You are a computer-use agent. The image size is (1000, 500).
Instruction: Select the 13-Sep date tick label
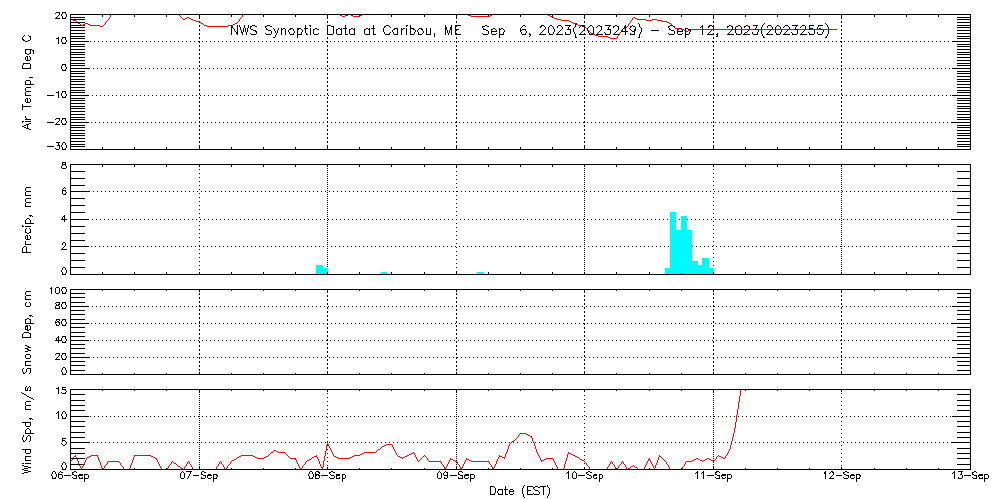point(968,478)
